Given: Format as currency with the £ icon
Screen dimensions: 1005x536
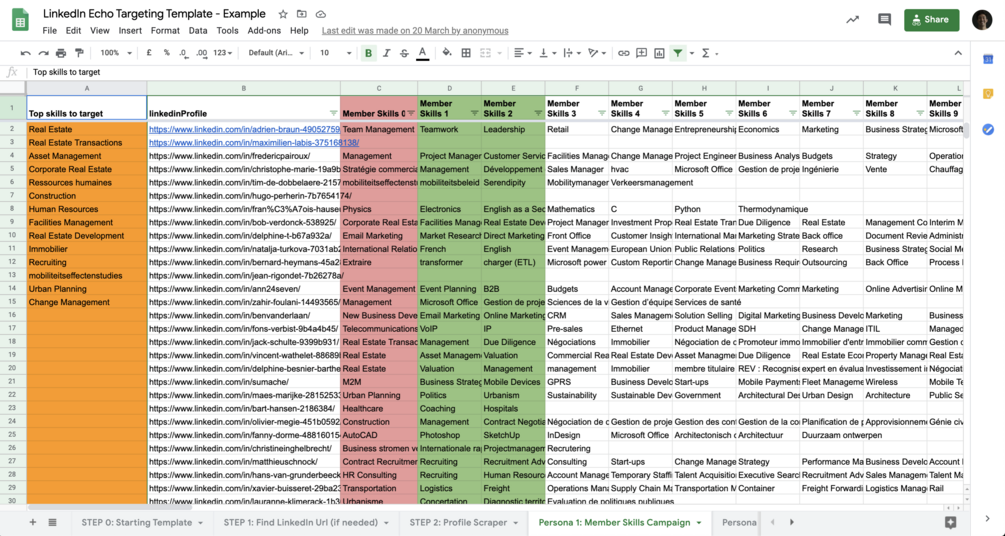Looking at the screenshot, I should 149,53.
